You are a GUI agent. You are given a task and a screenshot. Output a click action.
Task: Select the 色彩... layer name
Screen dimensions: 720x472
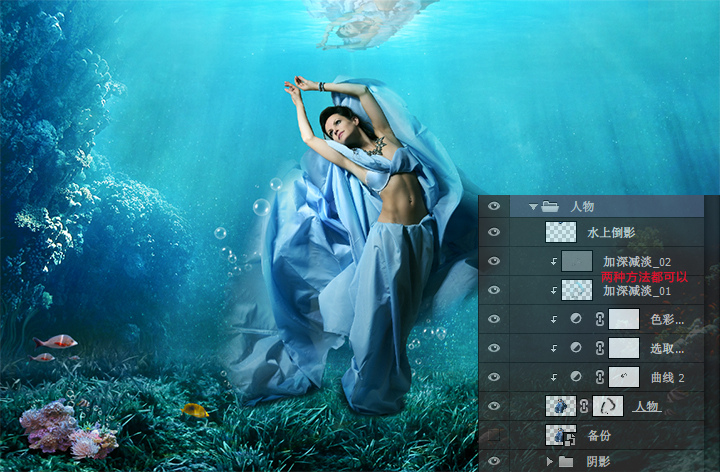pos(667,320)
